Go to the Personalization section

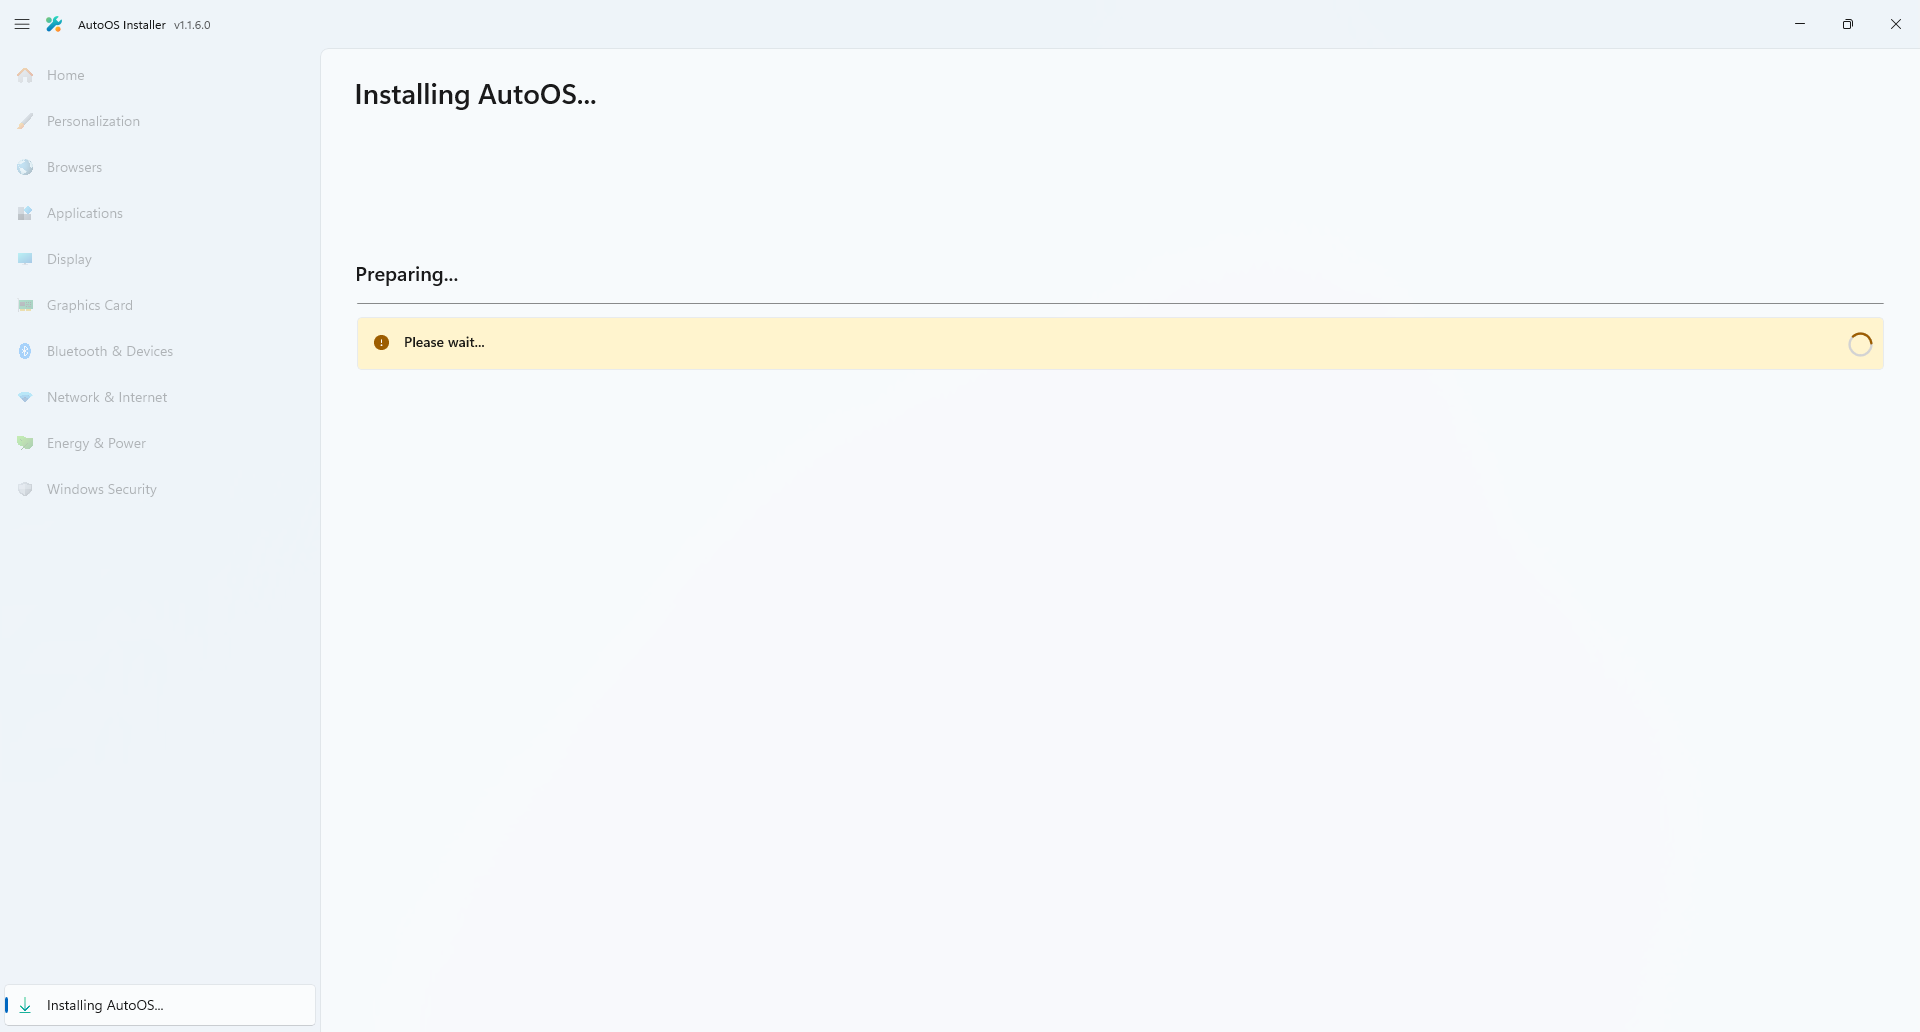tap(160, 121)
